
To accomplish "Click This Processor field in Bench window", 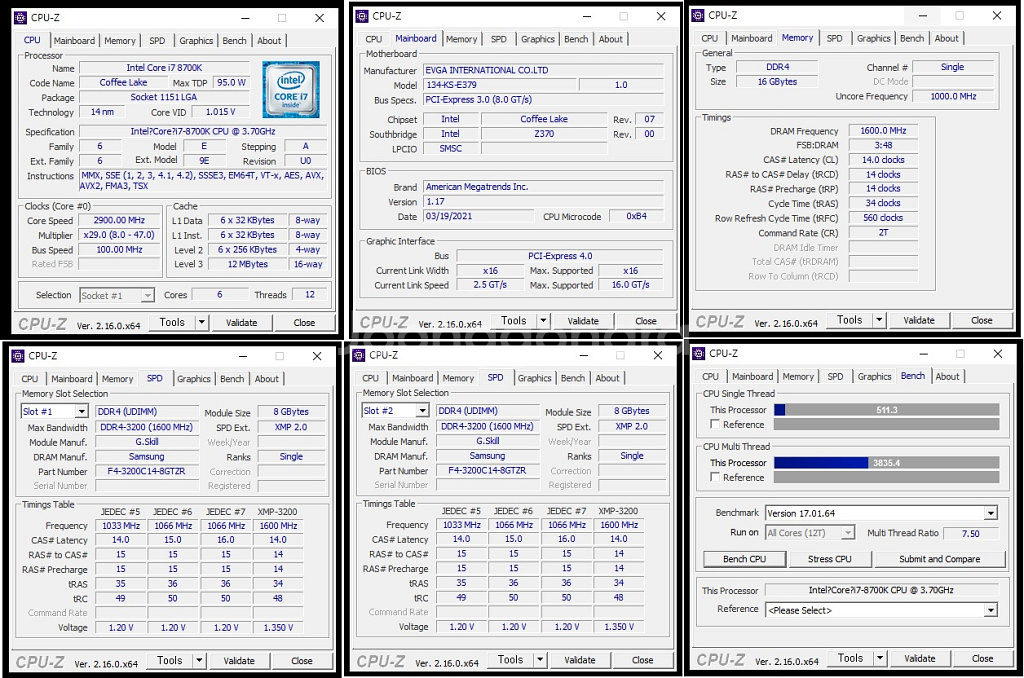I will (x=881, y=590).
